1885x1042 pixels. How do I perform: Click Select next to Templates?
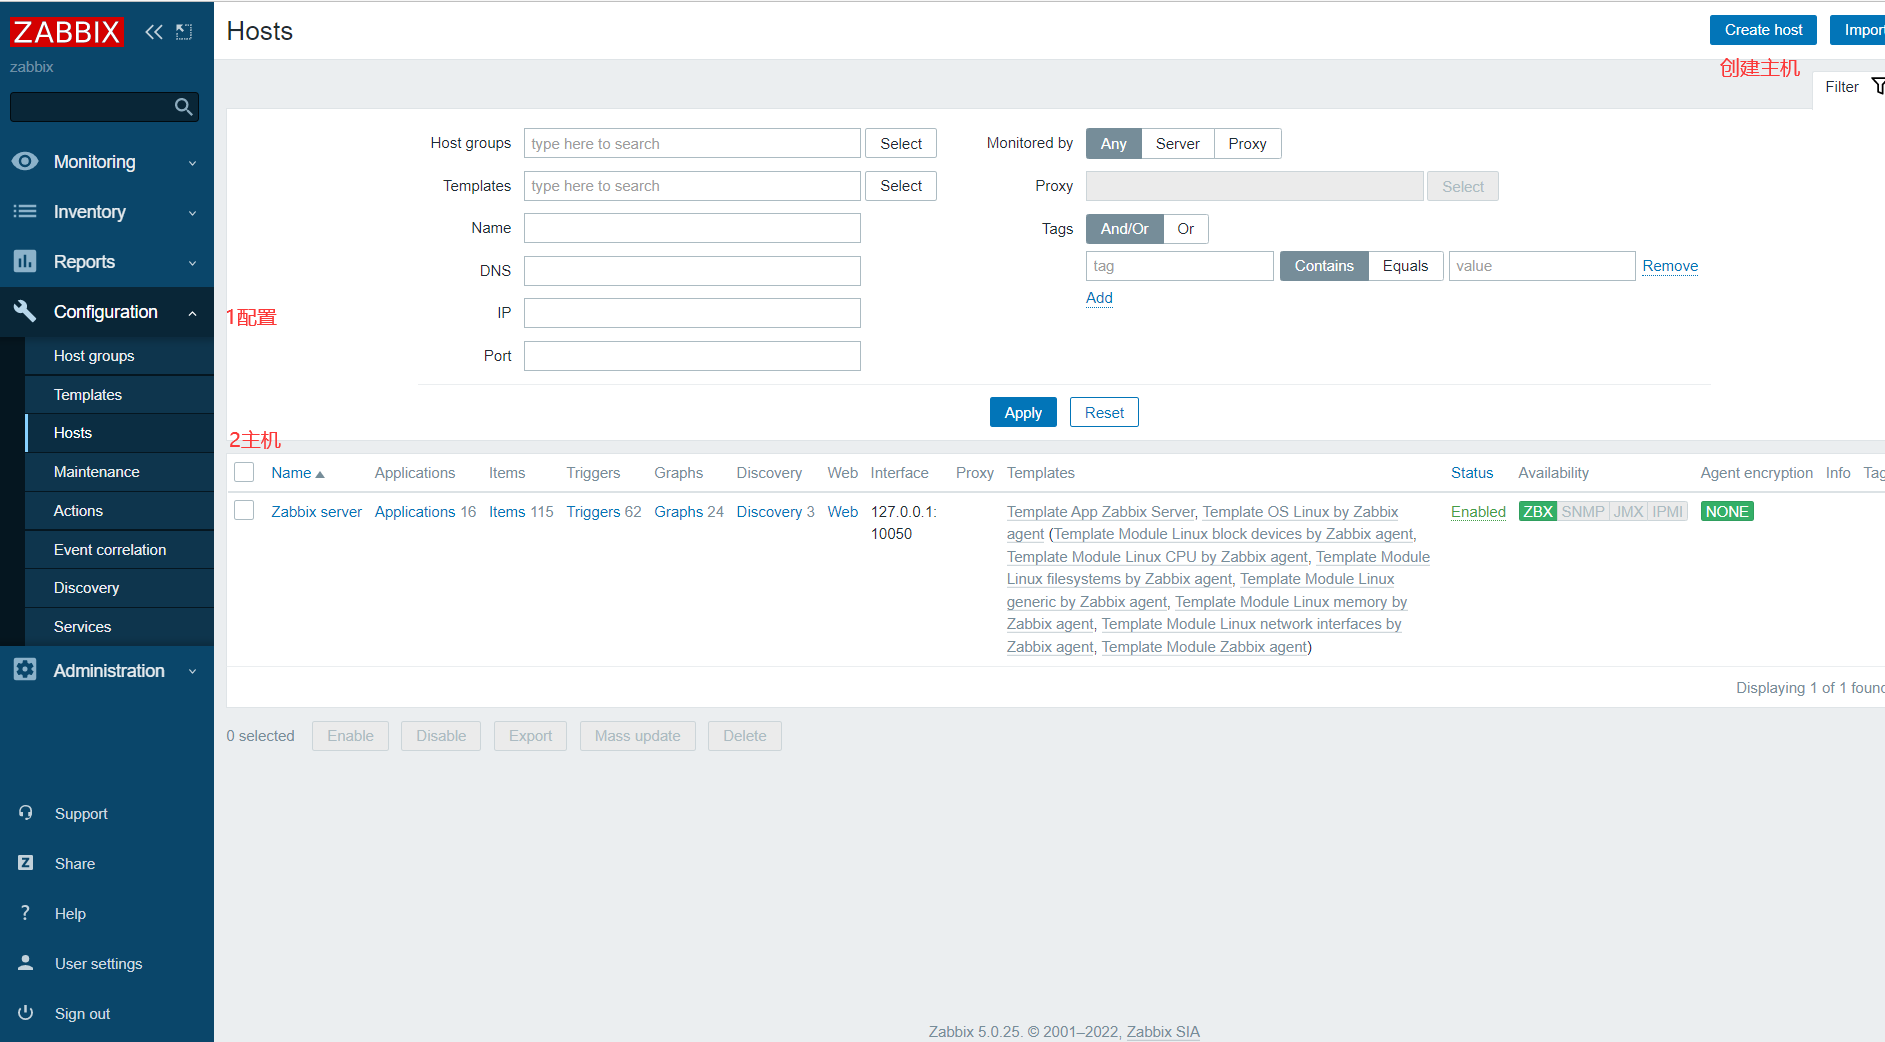point(901,186)
